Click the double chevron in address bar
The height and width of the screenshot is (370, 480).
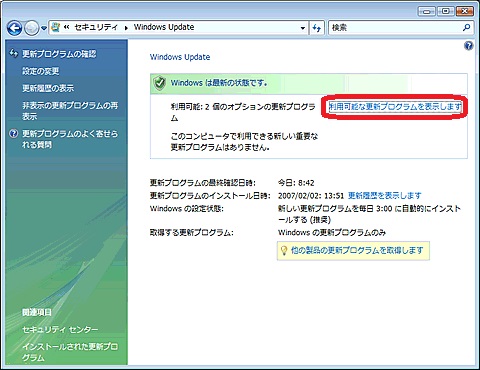pyautogui.click(x=66, y=27)
